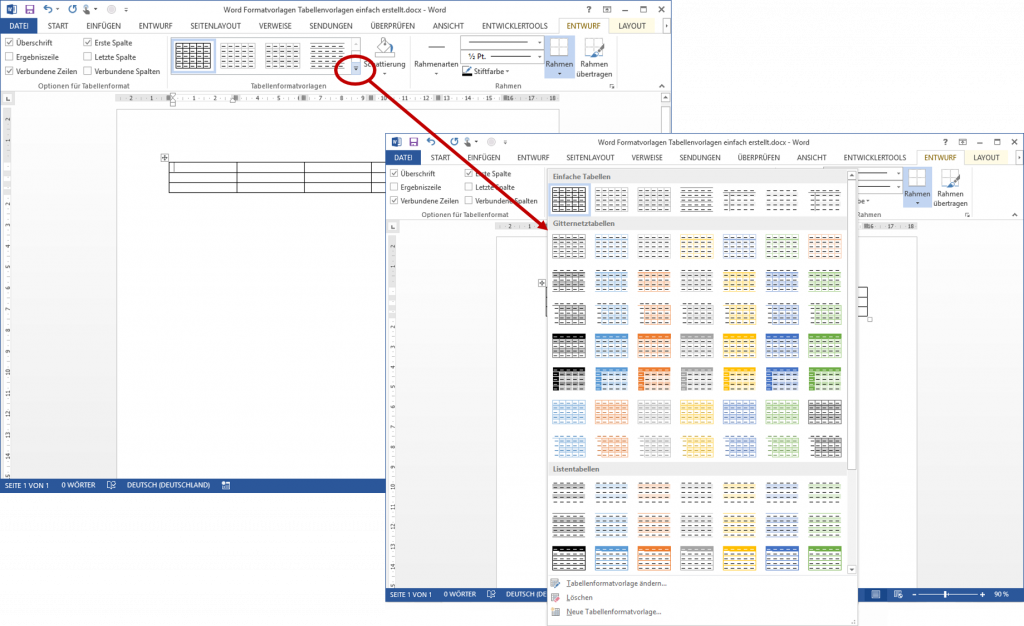
Task: Open the line style combo box in back window
Action: point(502,42)
